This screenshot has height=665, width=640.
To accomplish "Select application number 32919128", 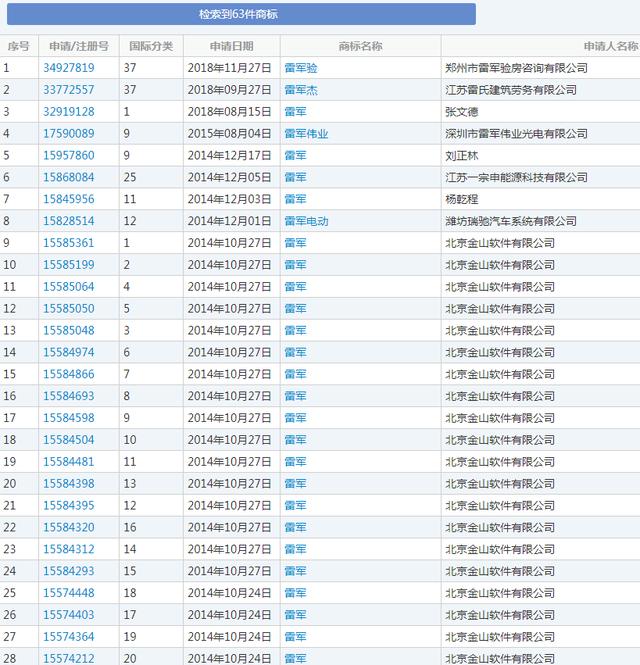I will 69,112.
